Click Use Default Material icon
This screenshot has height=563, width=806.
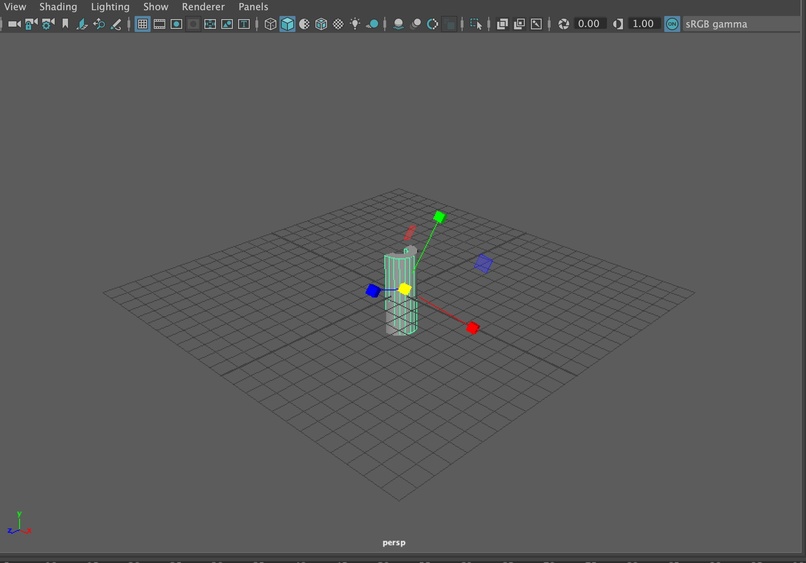(304, 24)
